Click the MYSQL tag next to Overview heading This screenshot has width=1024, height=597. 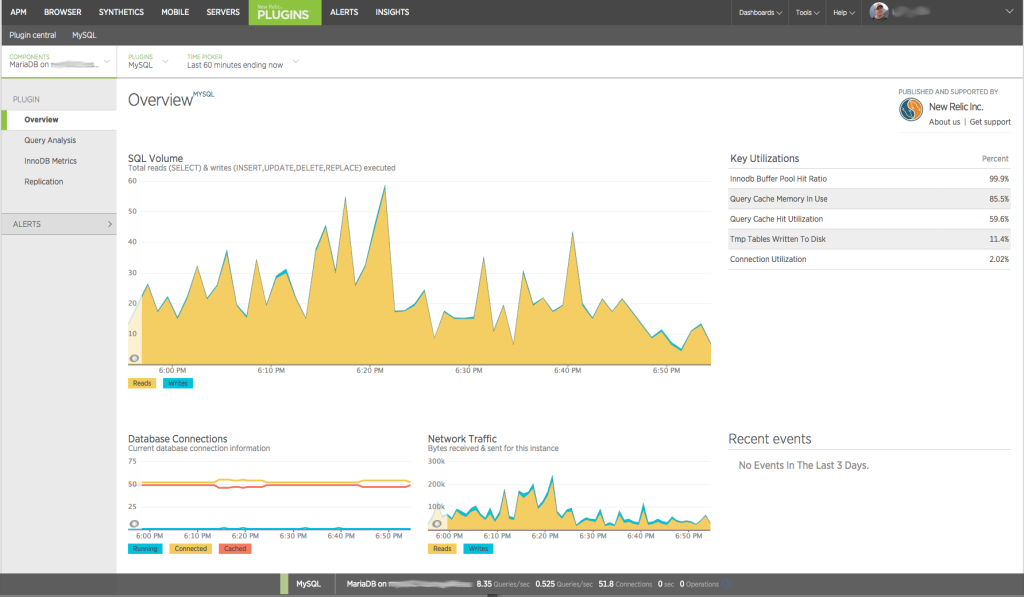coord(204,94)
